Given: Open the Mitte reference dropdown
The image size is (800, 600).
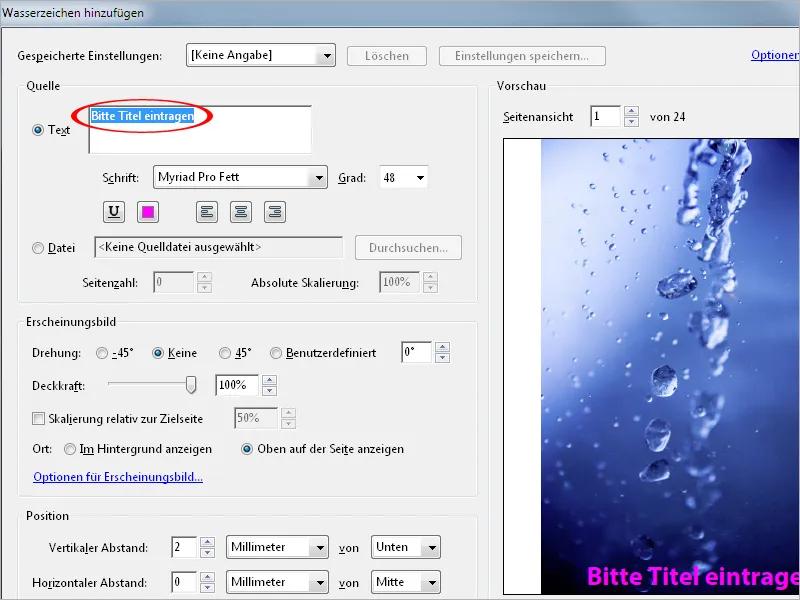Looking at the screenshot, I should [x=406, y=582].
